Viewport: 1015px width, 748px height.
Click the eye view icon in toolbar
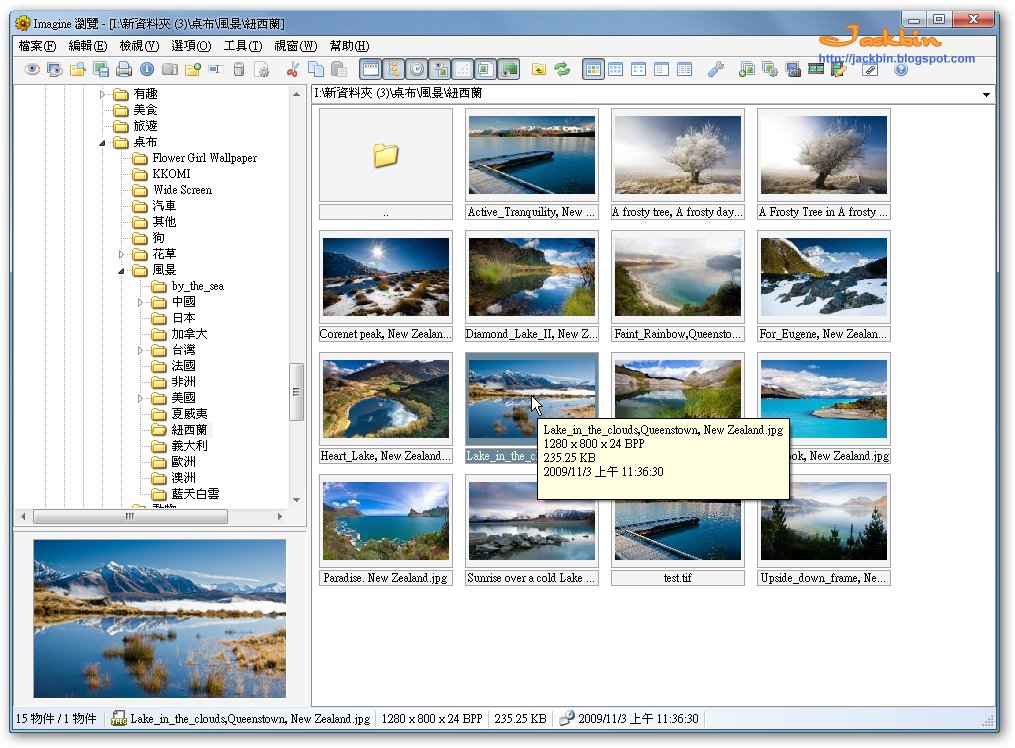pos(32,69)
